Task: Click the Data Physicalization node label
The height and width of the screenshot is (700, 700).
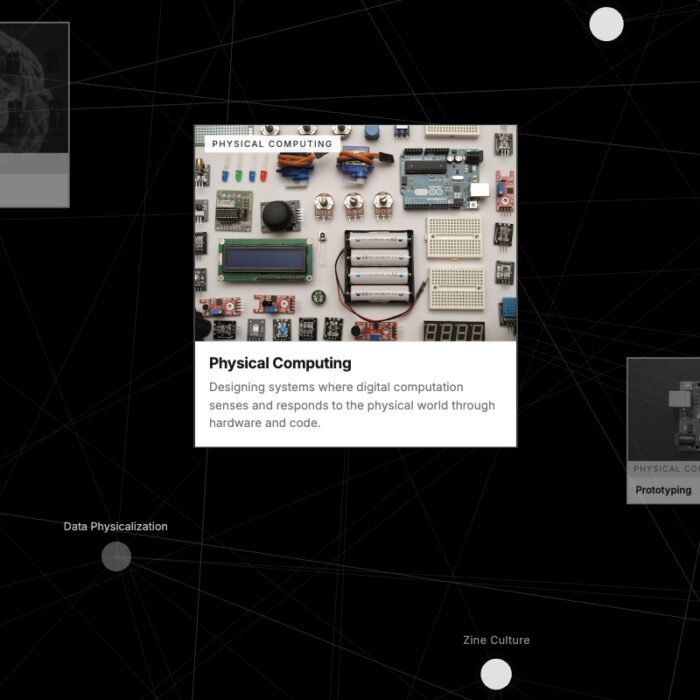Action: pyautogui.click(x=116, y=526)
